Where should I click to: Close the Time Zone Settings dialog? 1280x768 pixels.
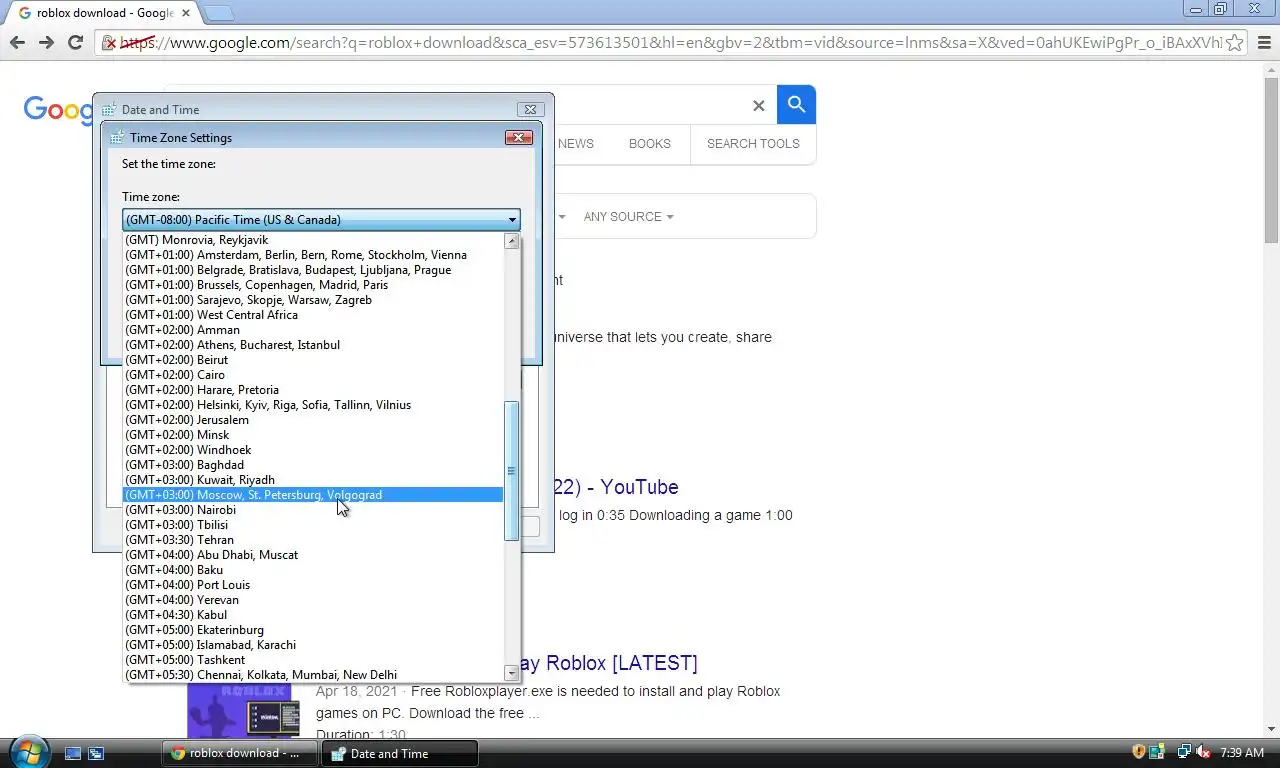(x=518, y=137)
